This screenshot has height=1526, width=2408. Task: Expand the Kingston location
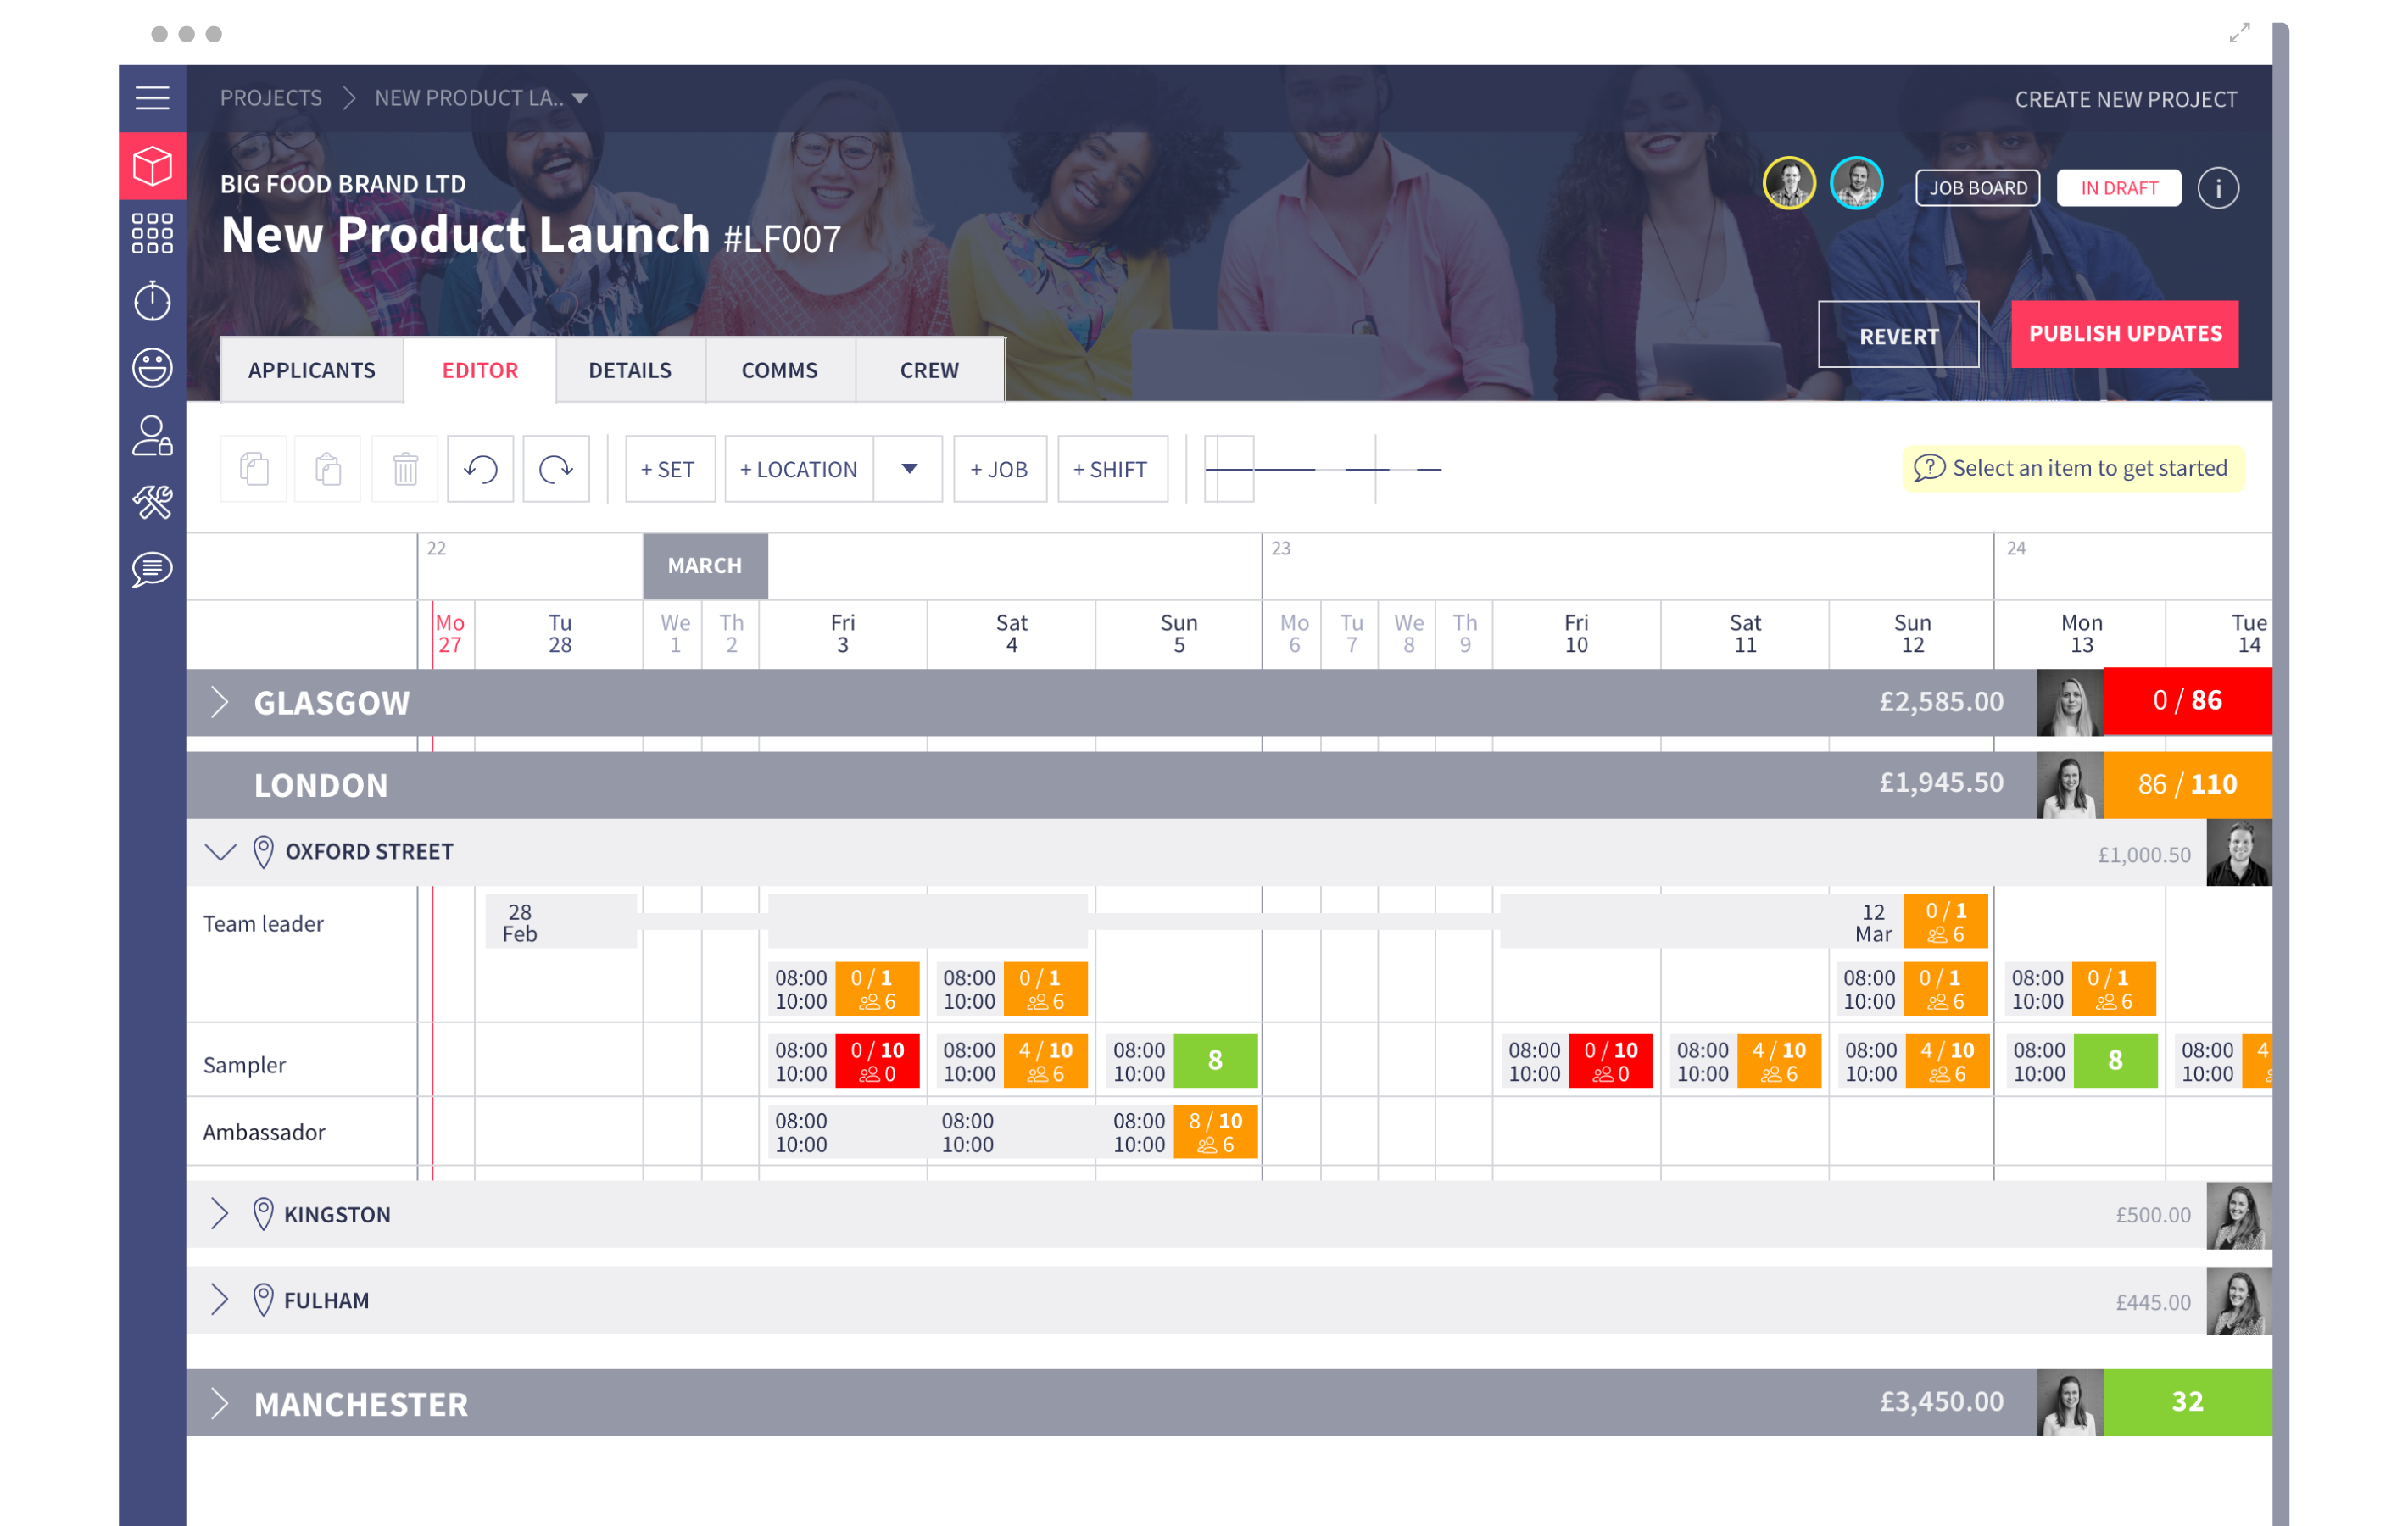pyautogui.click(x=220, y=1214)
